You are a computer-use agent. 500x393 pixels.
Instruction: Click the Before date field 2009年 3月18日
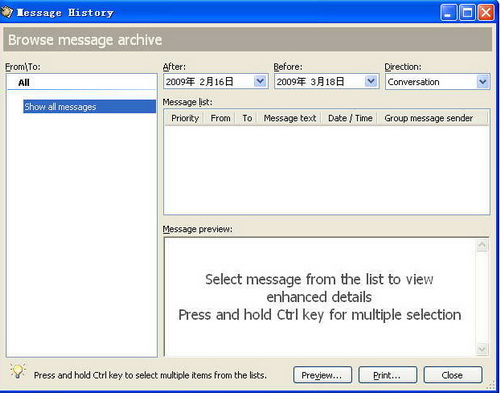326,81
